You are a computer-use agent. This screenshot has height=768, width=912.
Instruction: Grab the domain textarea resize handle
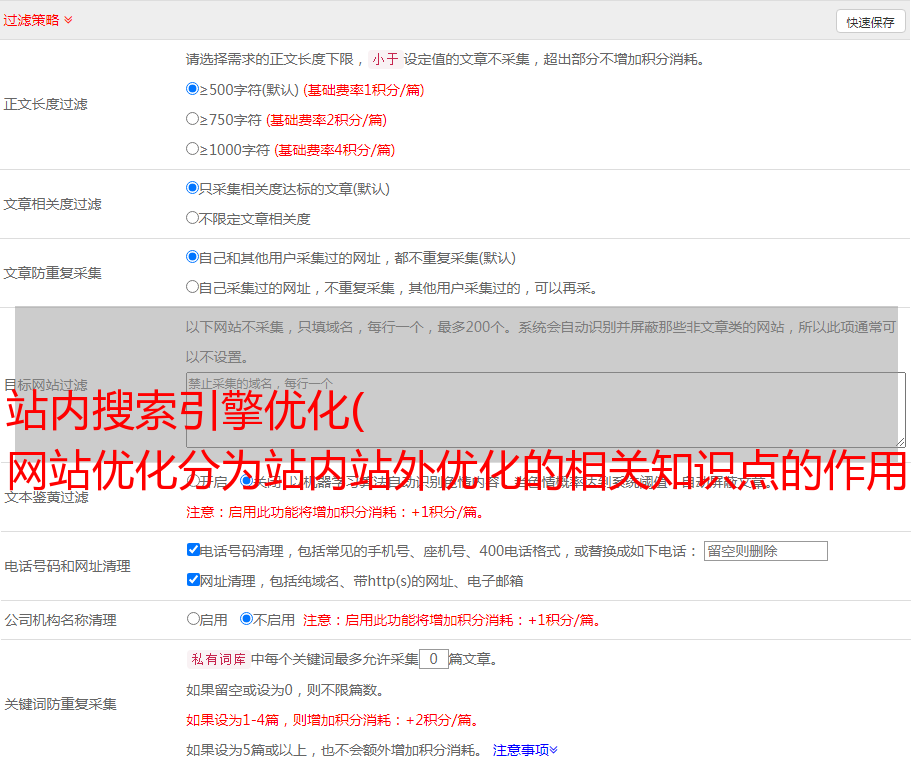pos(900,441)
